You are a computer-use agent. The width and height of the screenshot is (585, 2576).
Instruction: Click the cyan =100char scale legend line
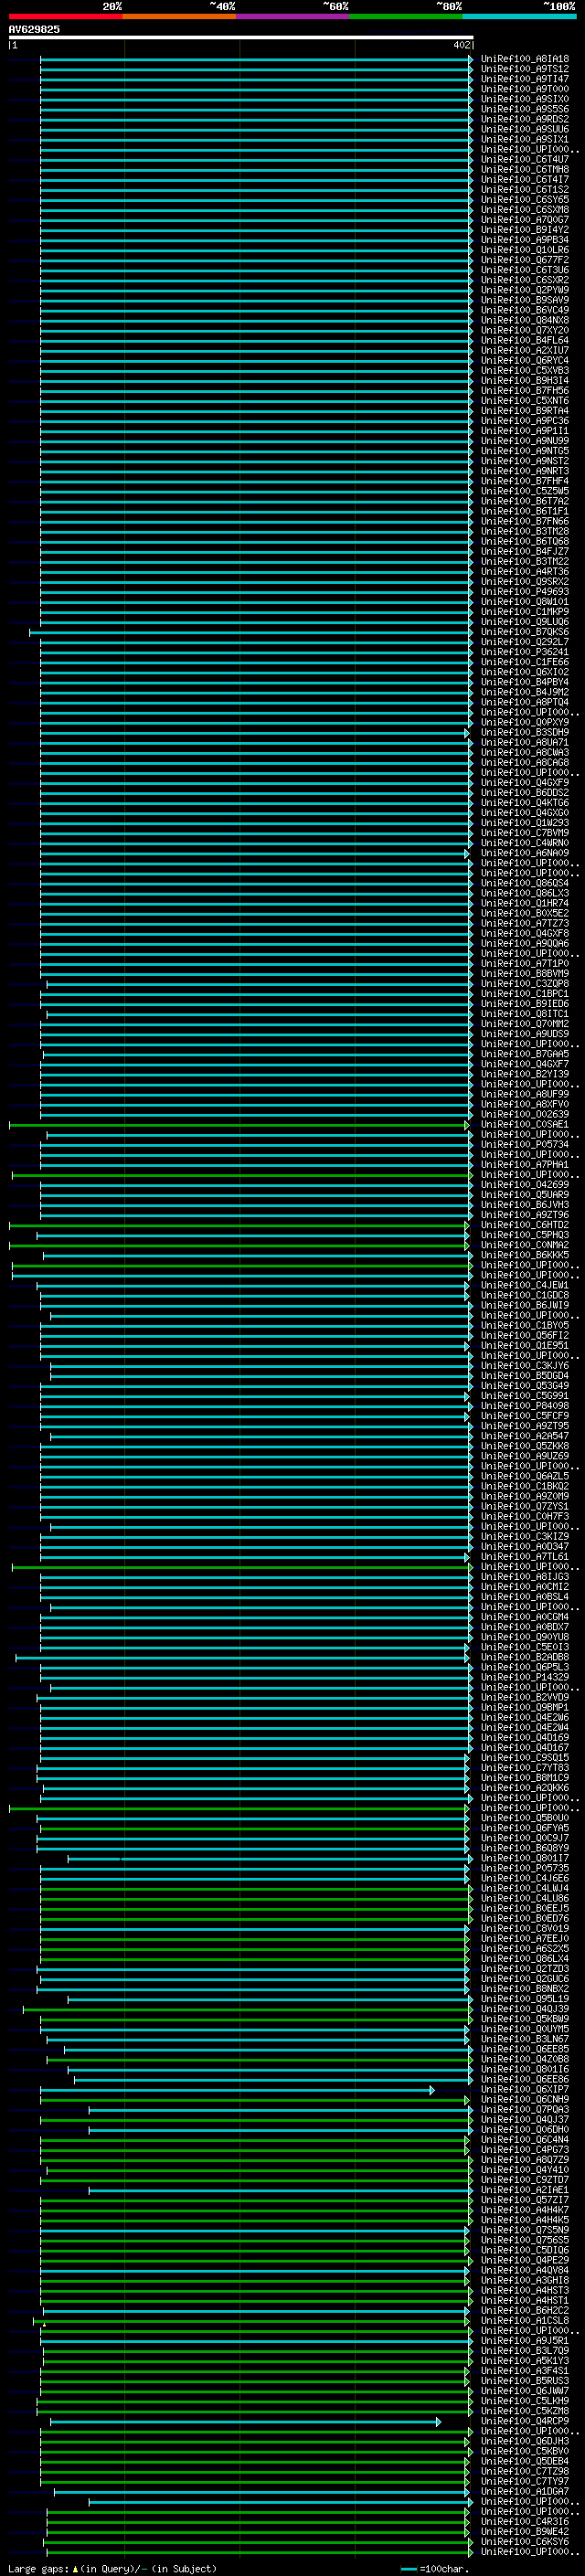(409, 2568)
